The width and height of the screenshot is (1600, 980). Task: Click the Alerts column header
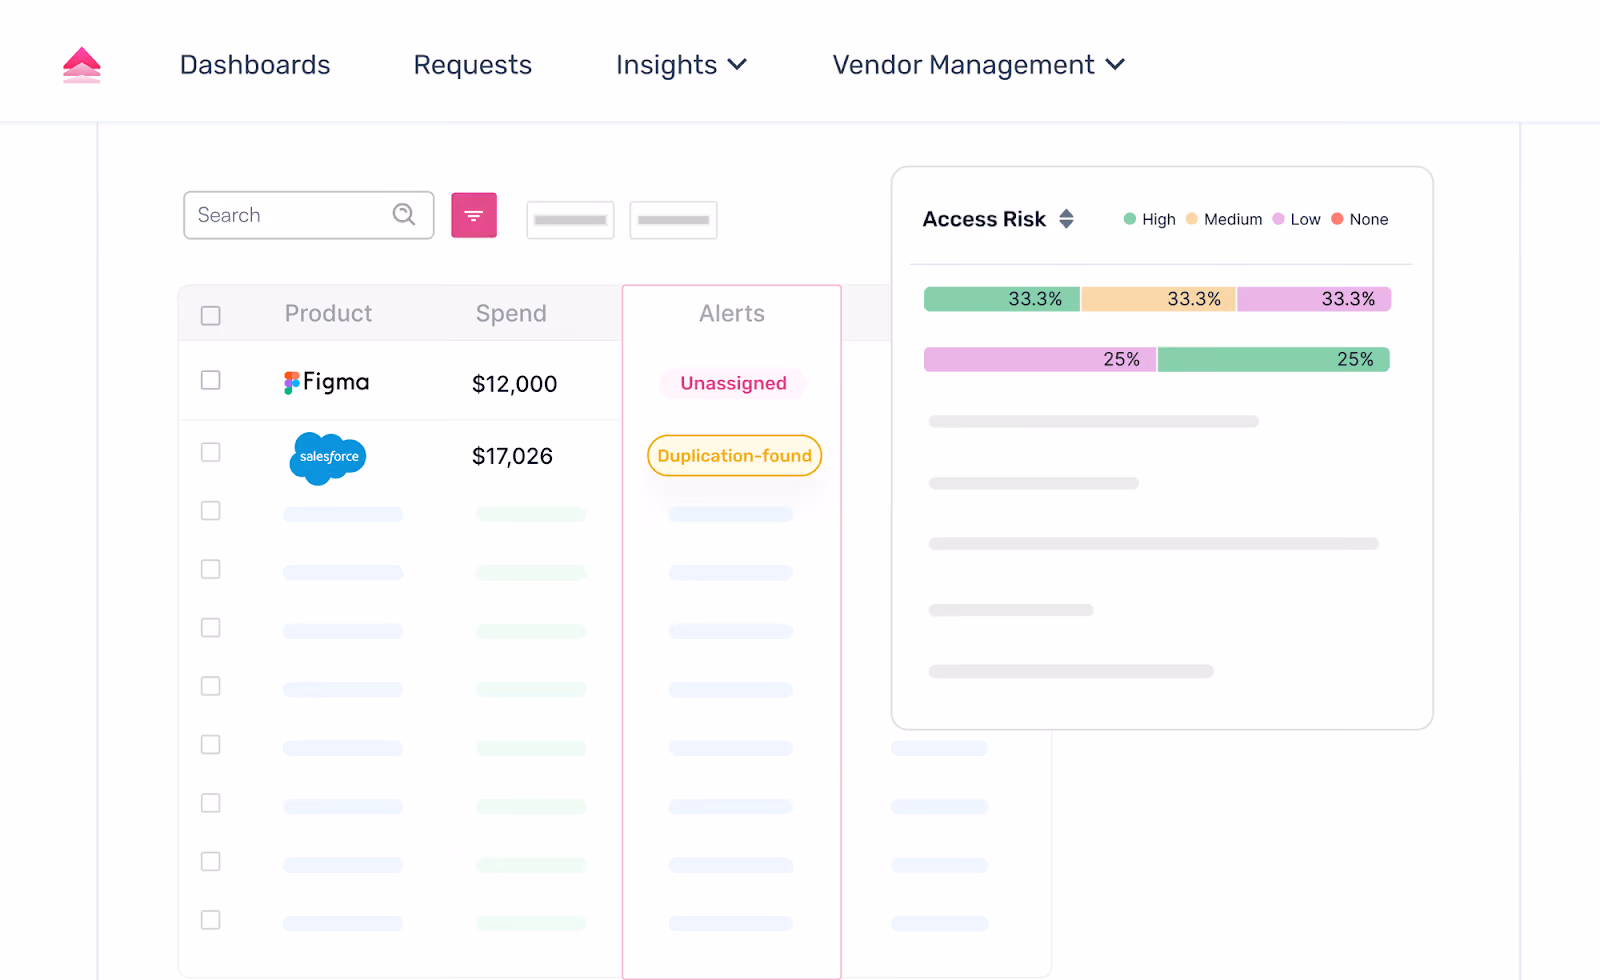(x=732, y=314)
